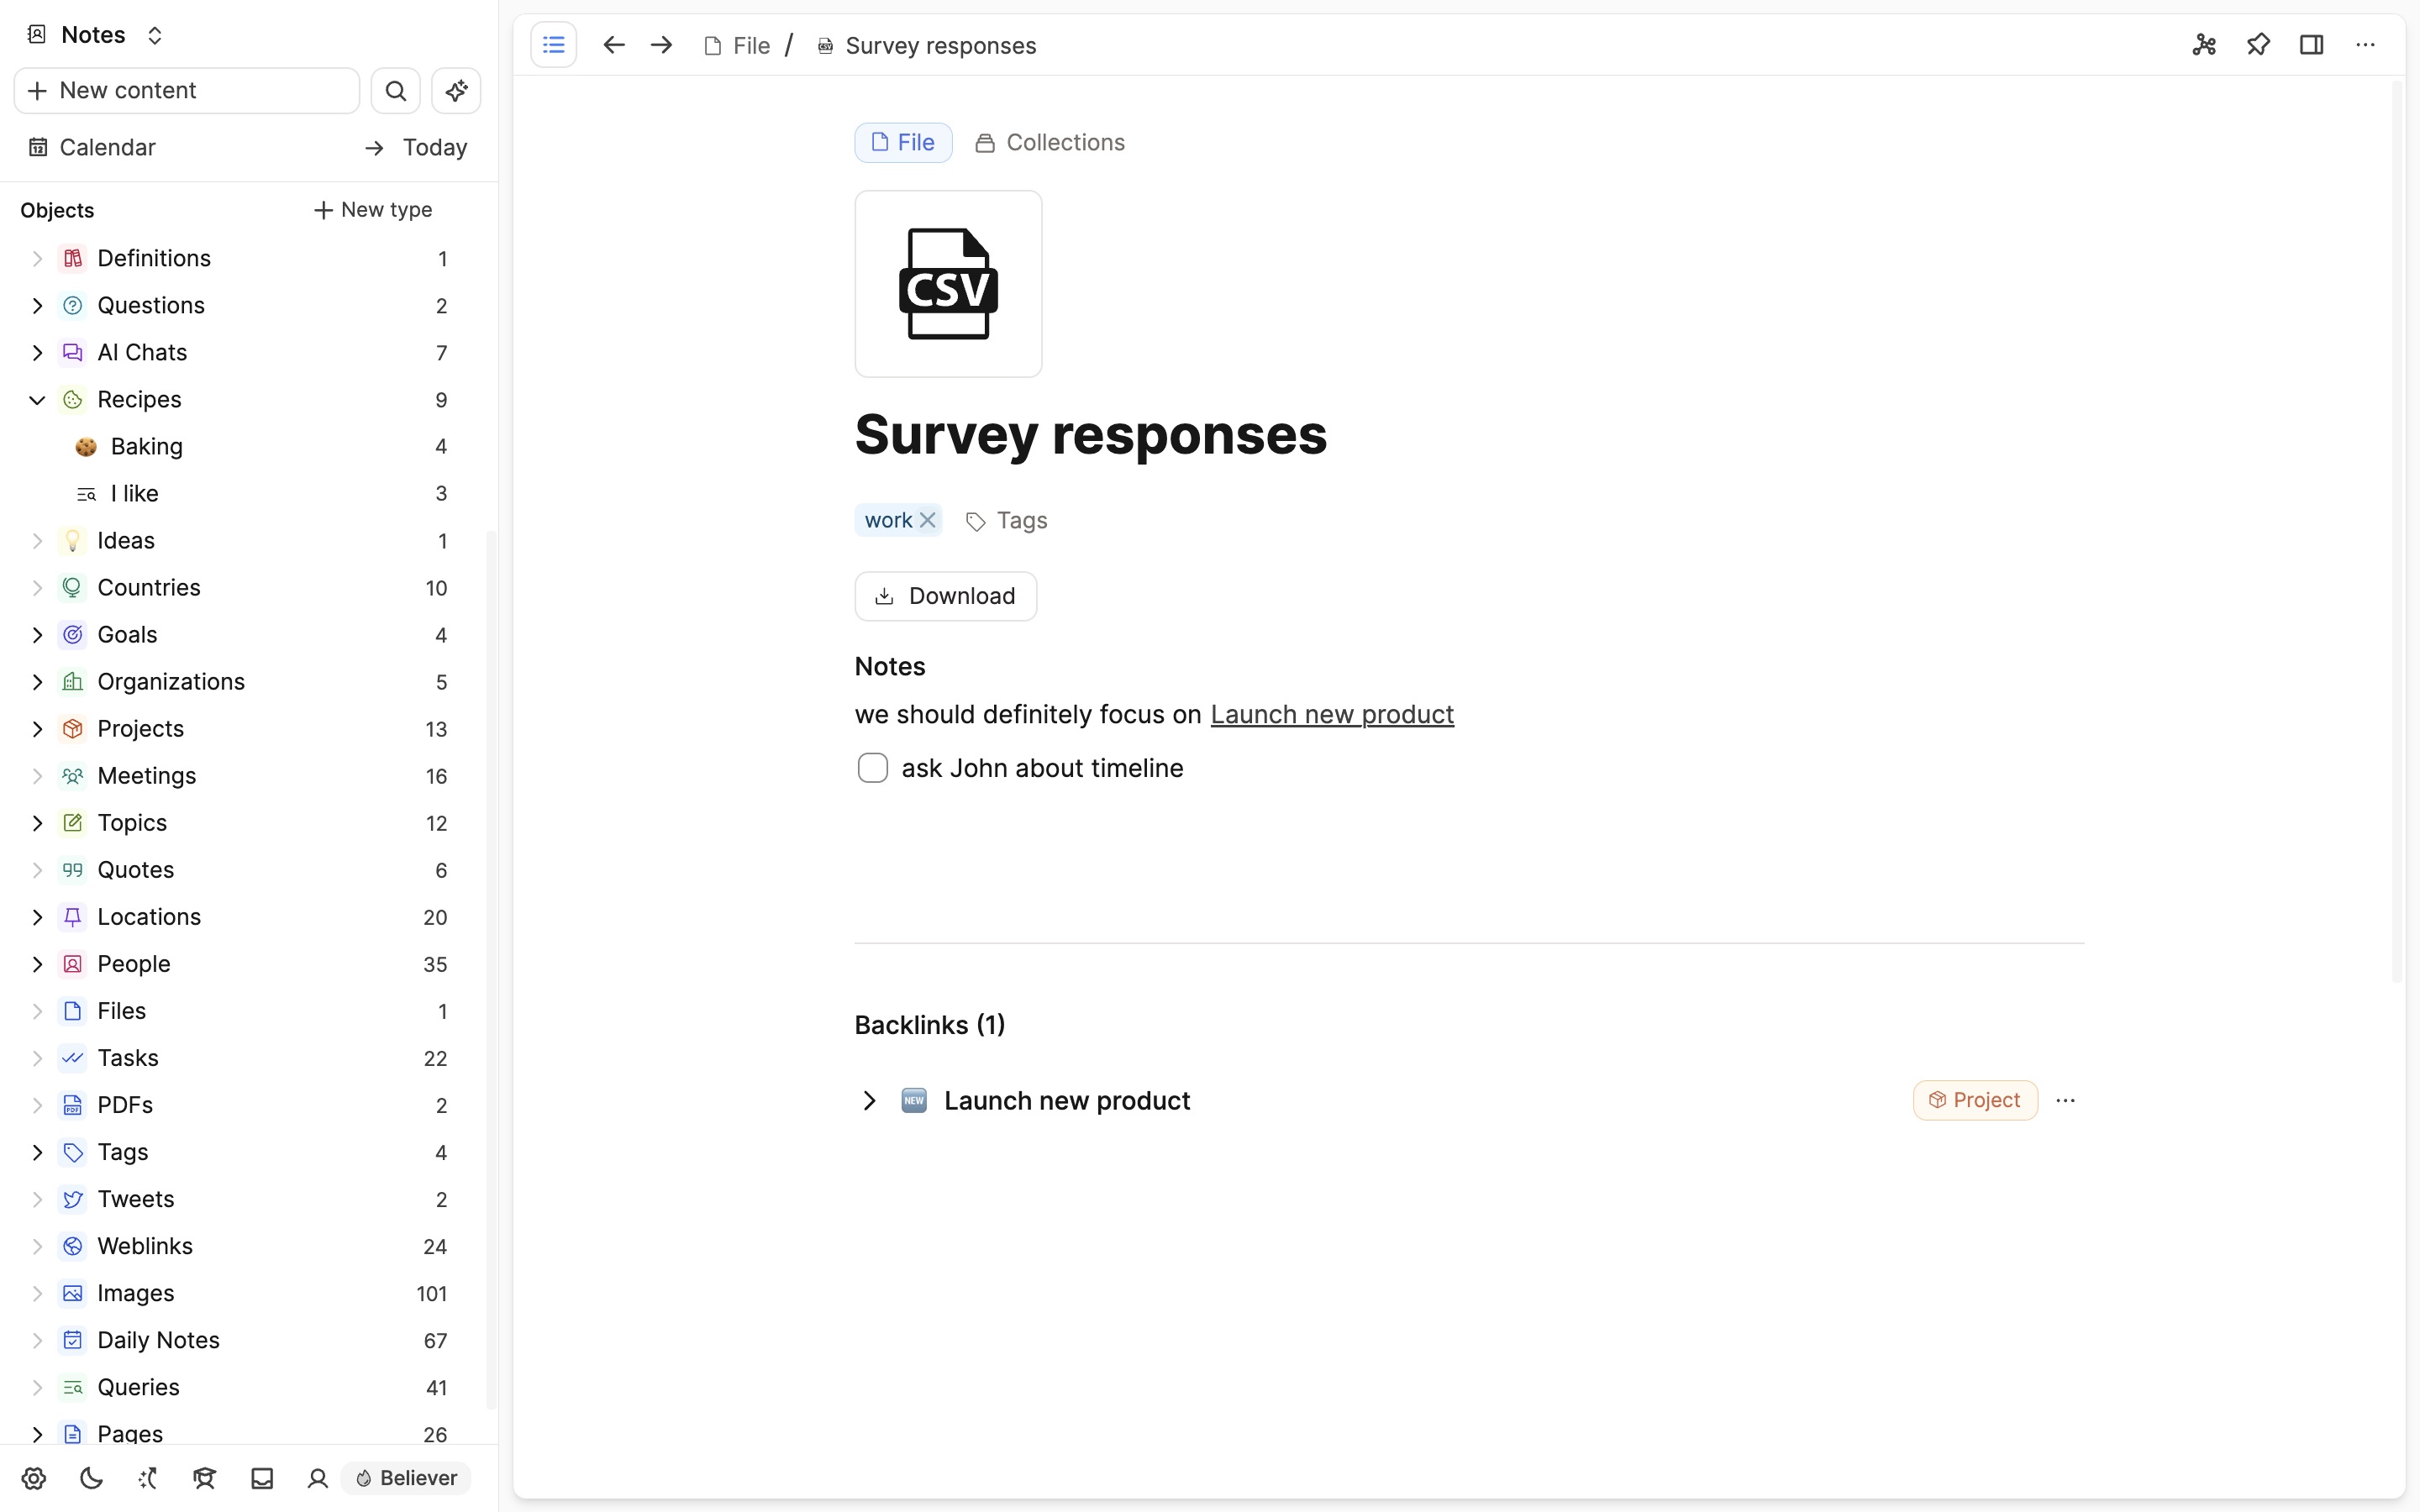Enable dark mode with the moon icon

[x=90, y=1478]
